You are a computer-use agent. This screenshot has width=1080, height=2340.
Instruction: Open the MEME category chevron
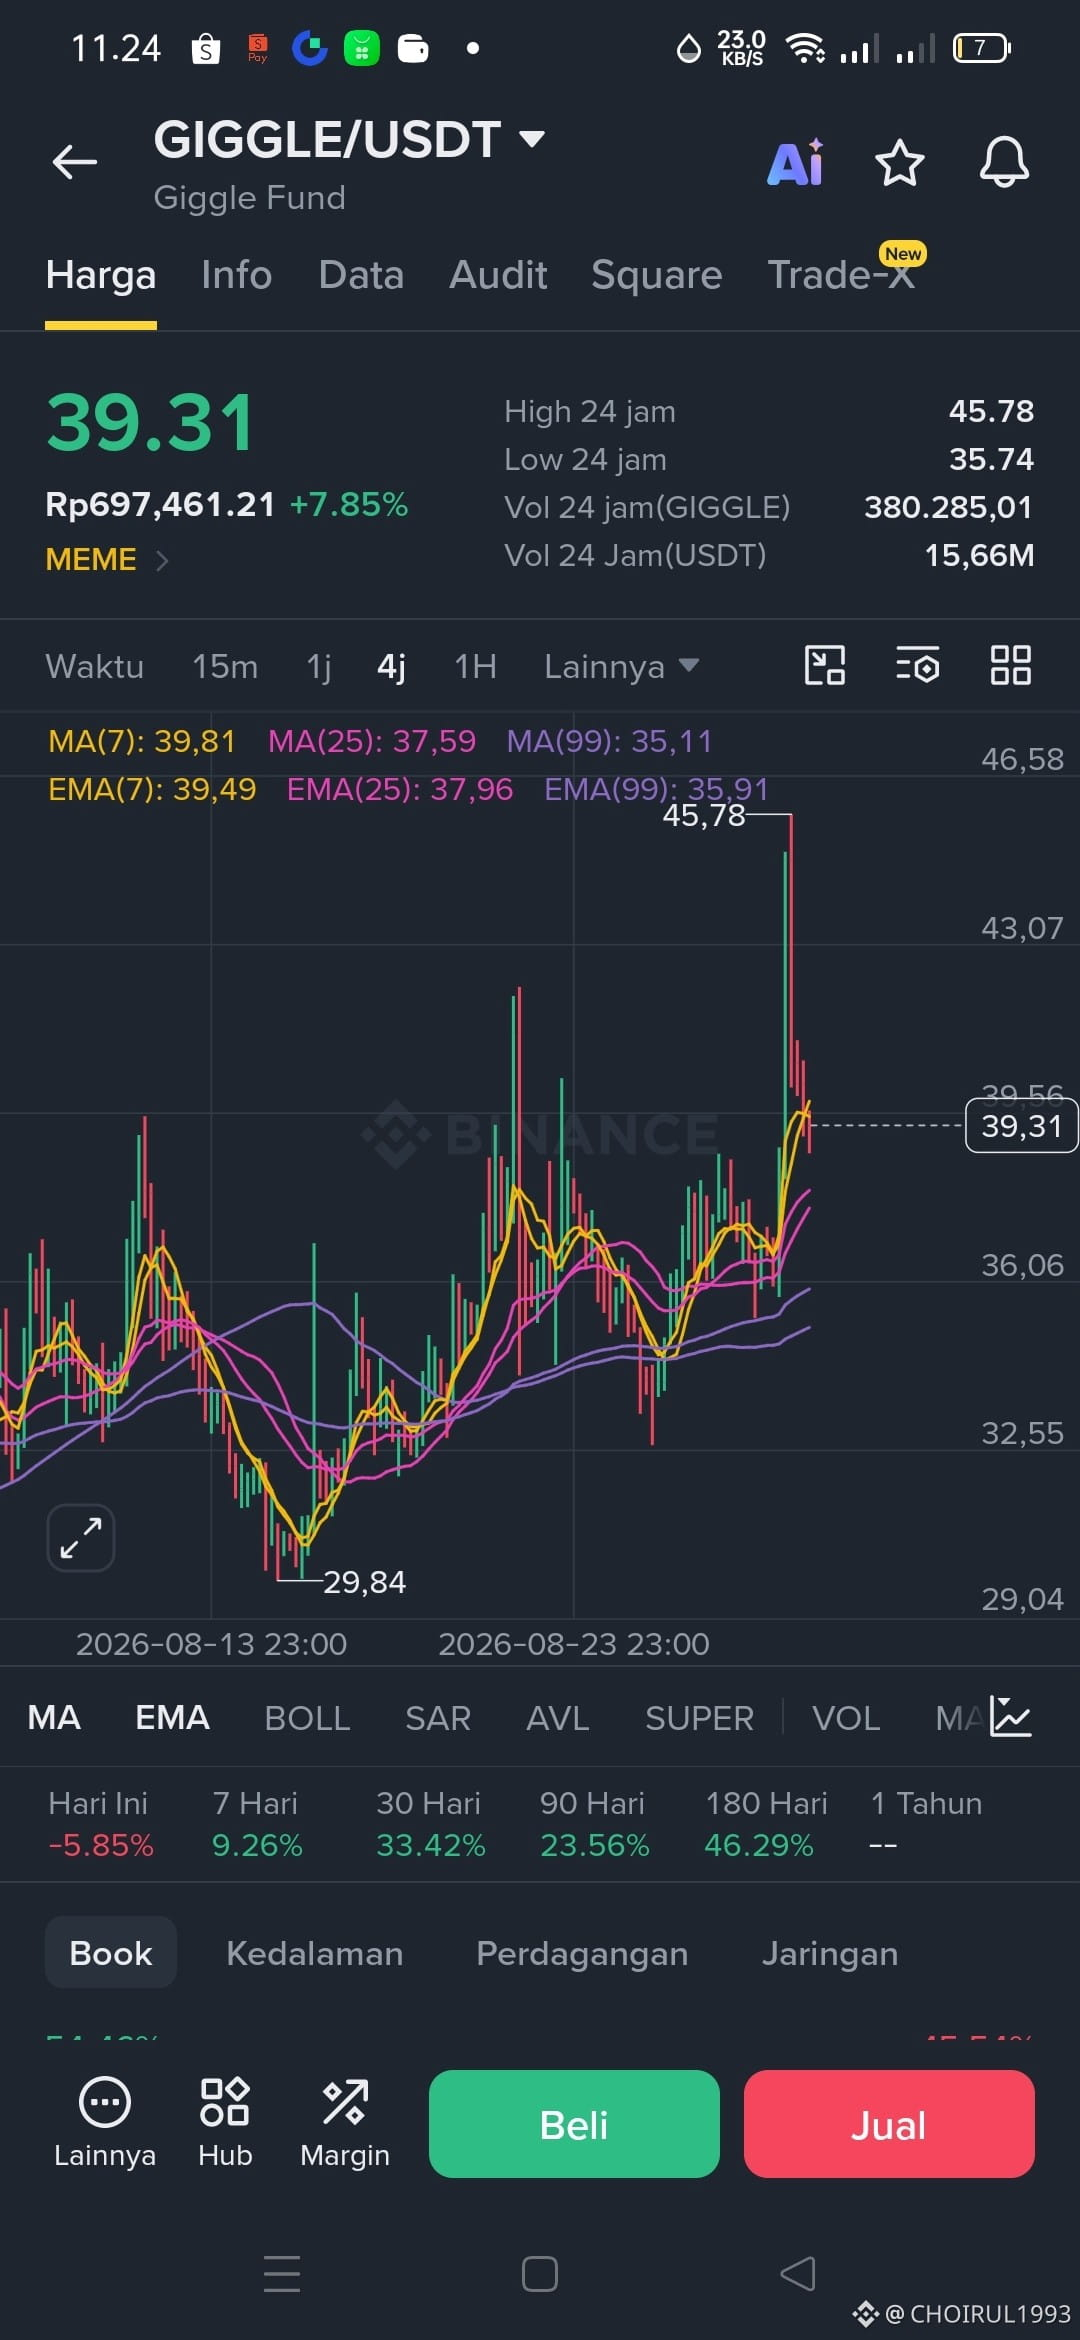(x=162, y=560)
